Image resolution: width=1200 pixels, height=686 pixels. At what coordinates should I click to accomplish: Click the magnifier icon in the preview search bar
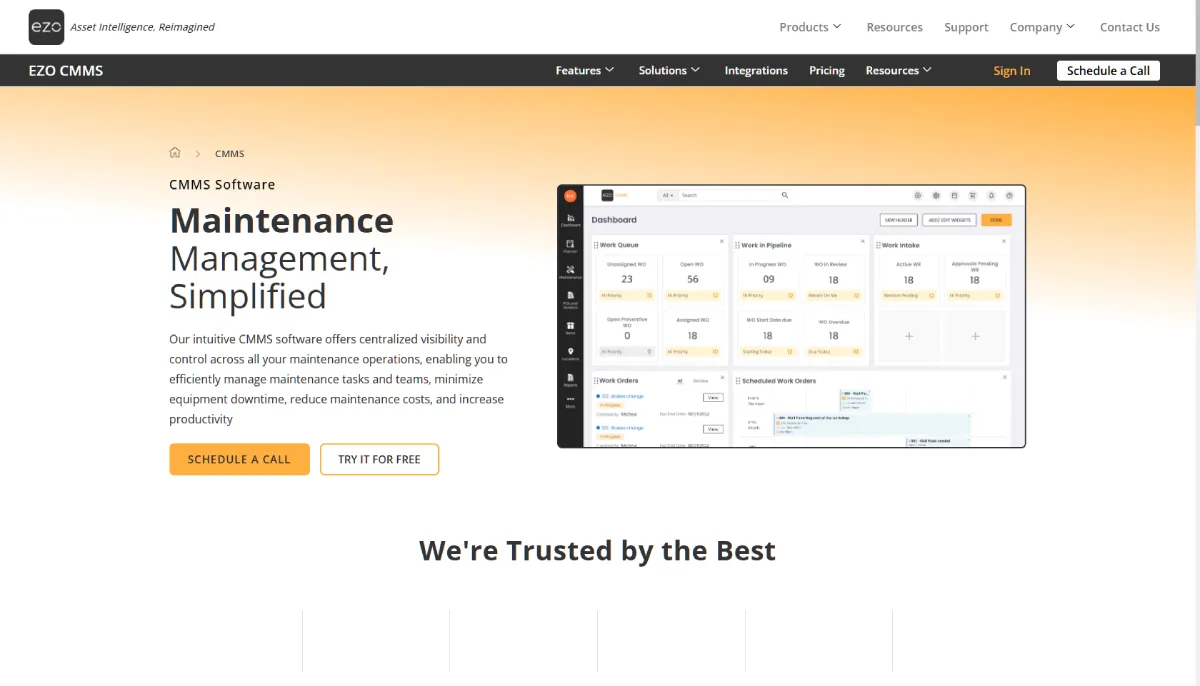pyautogui.click(x=785, y=195)
